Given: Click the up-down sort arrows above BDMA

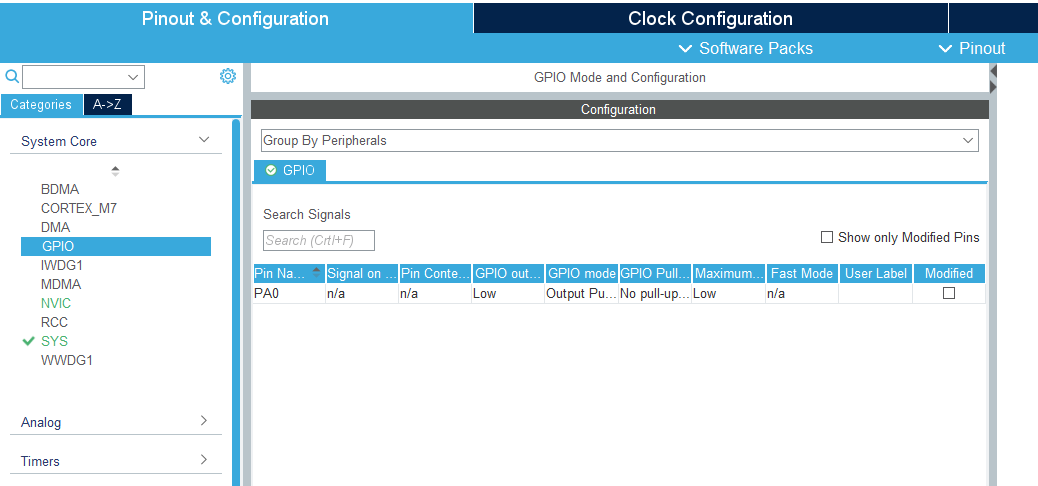Looking at the screenshot, I should (115, 171).
